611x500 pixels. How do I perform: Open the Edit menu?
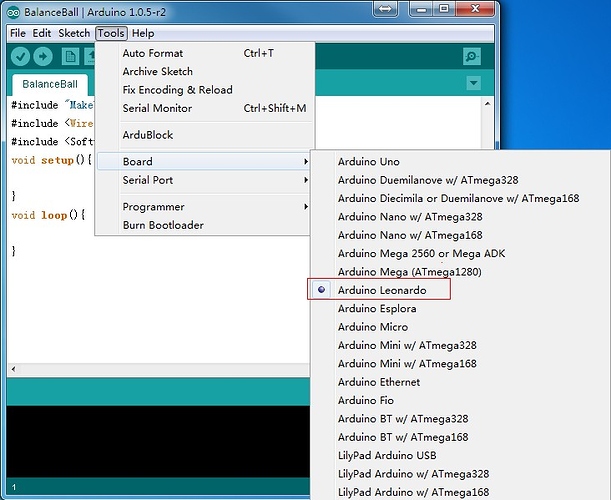[42, 34]
